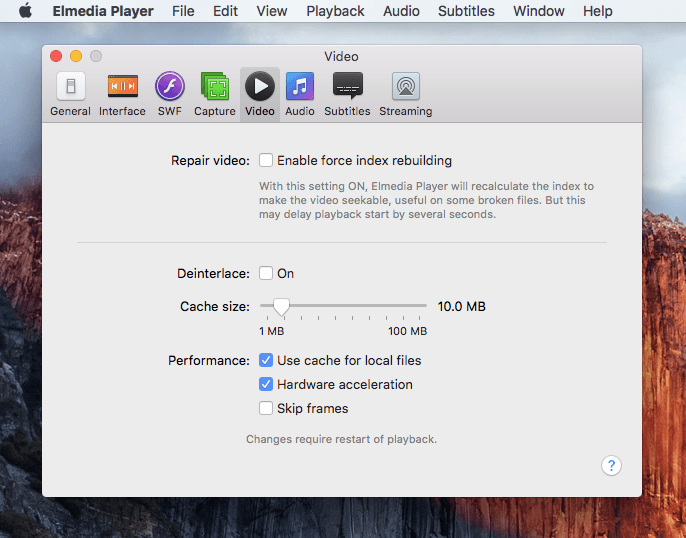686x538 pixels.
Task: Open the View menu
Action: [x=272, y=11]
